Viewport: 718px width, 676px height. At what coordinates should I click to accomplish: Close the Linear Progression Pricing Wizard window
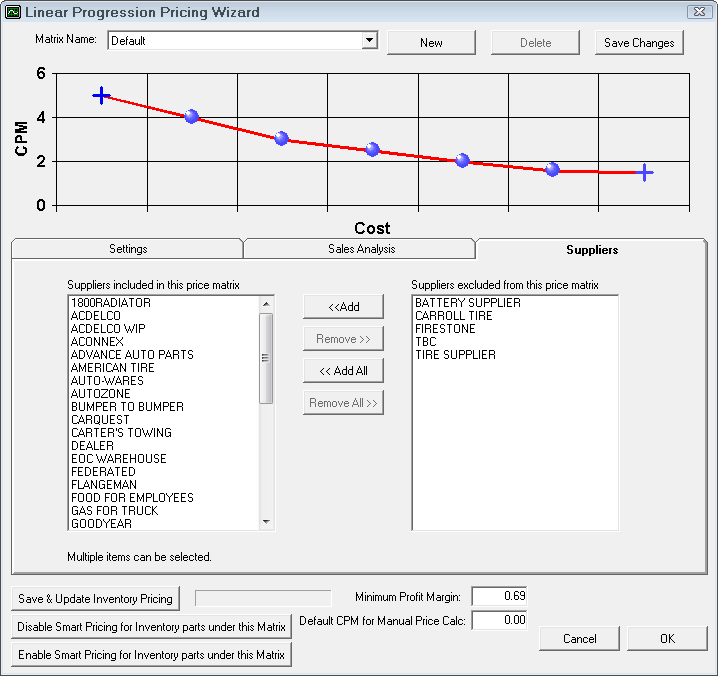(697, 12)
